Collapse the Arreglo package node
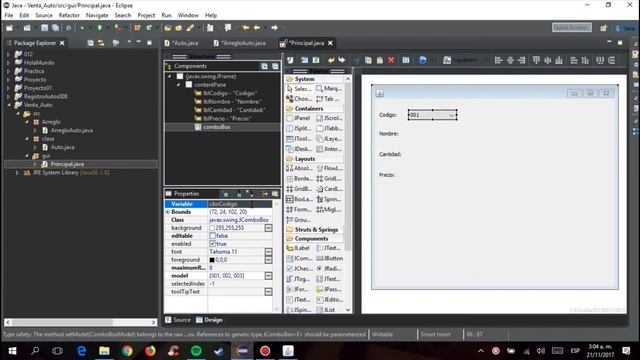The image size is (640, 360). [27, 122]
